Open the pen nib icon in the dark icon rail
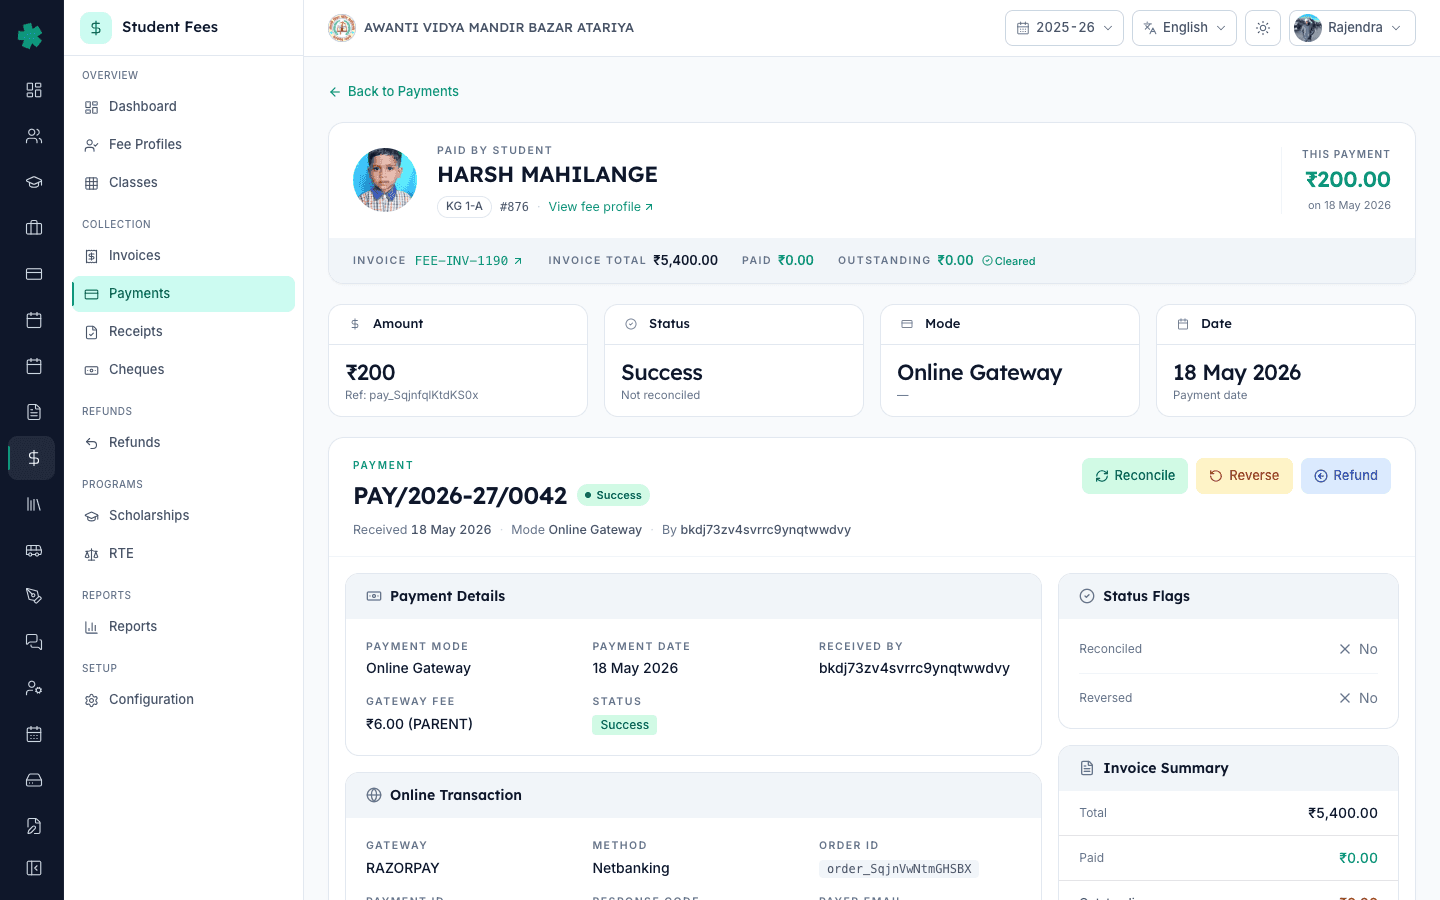The width and height of the screenshot is (1440, 900). pyautogui.click(x=34, y=596)
